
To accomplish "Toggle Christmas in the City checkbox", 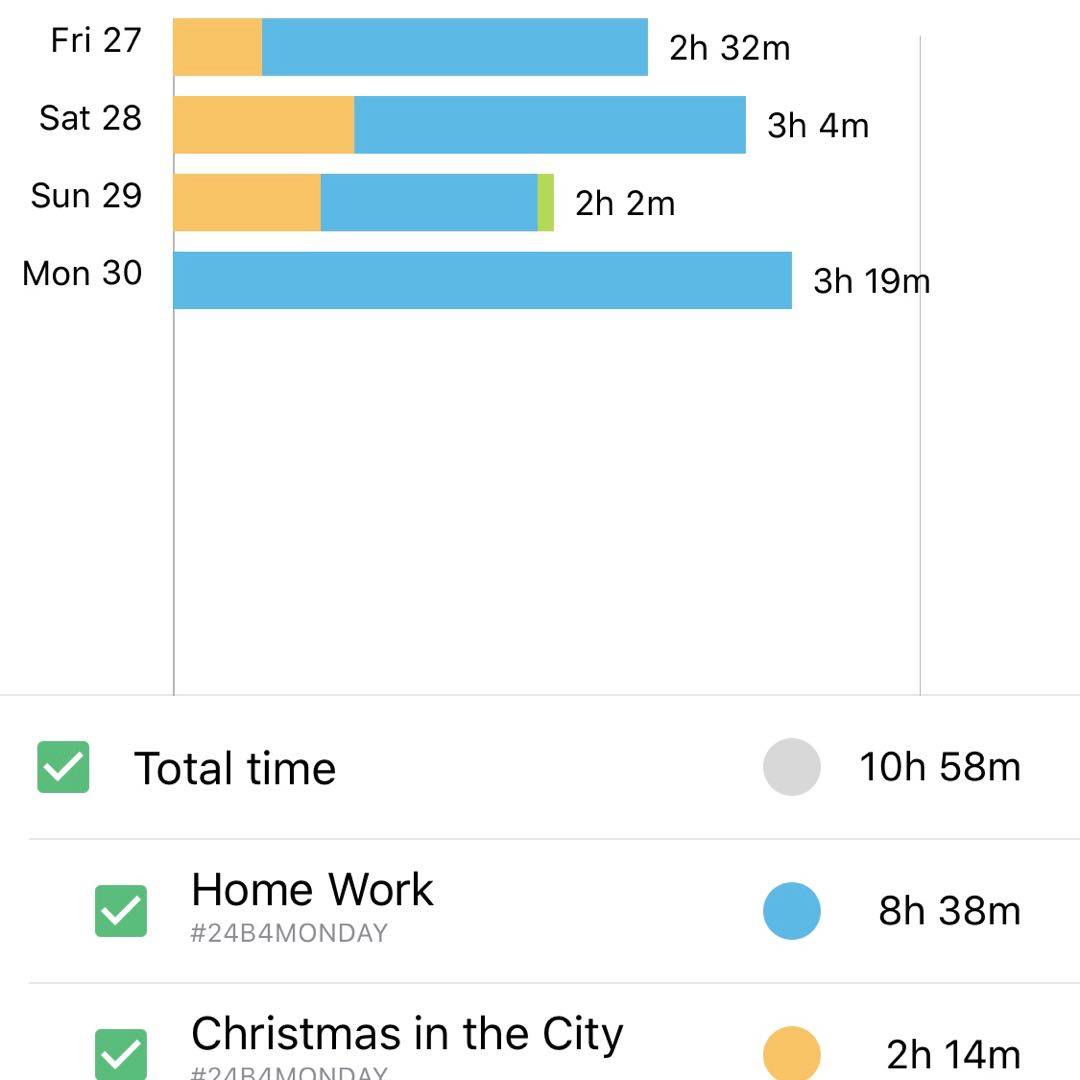I will pos(121,1054).
